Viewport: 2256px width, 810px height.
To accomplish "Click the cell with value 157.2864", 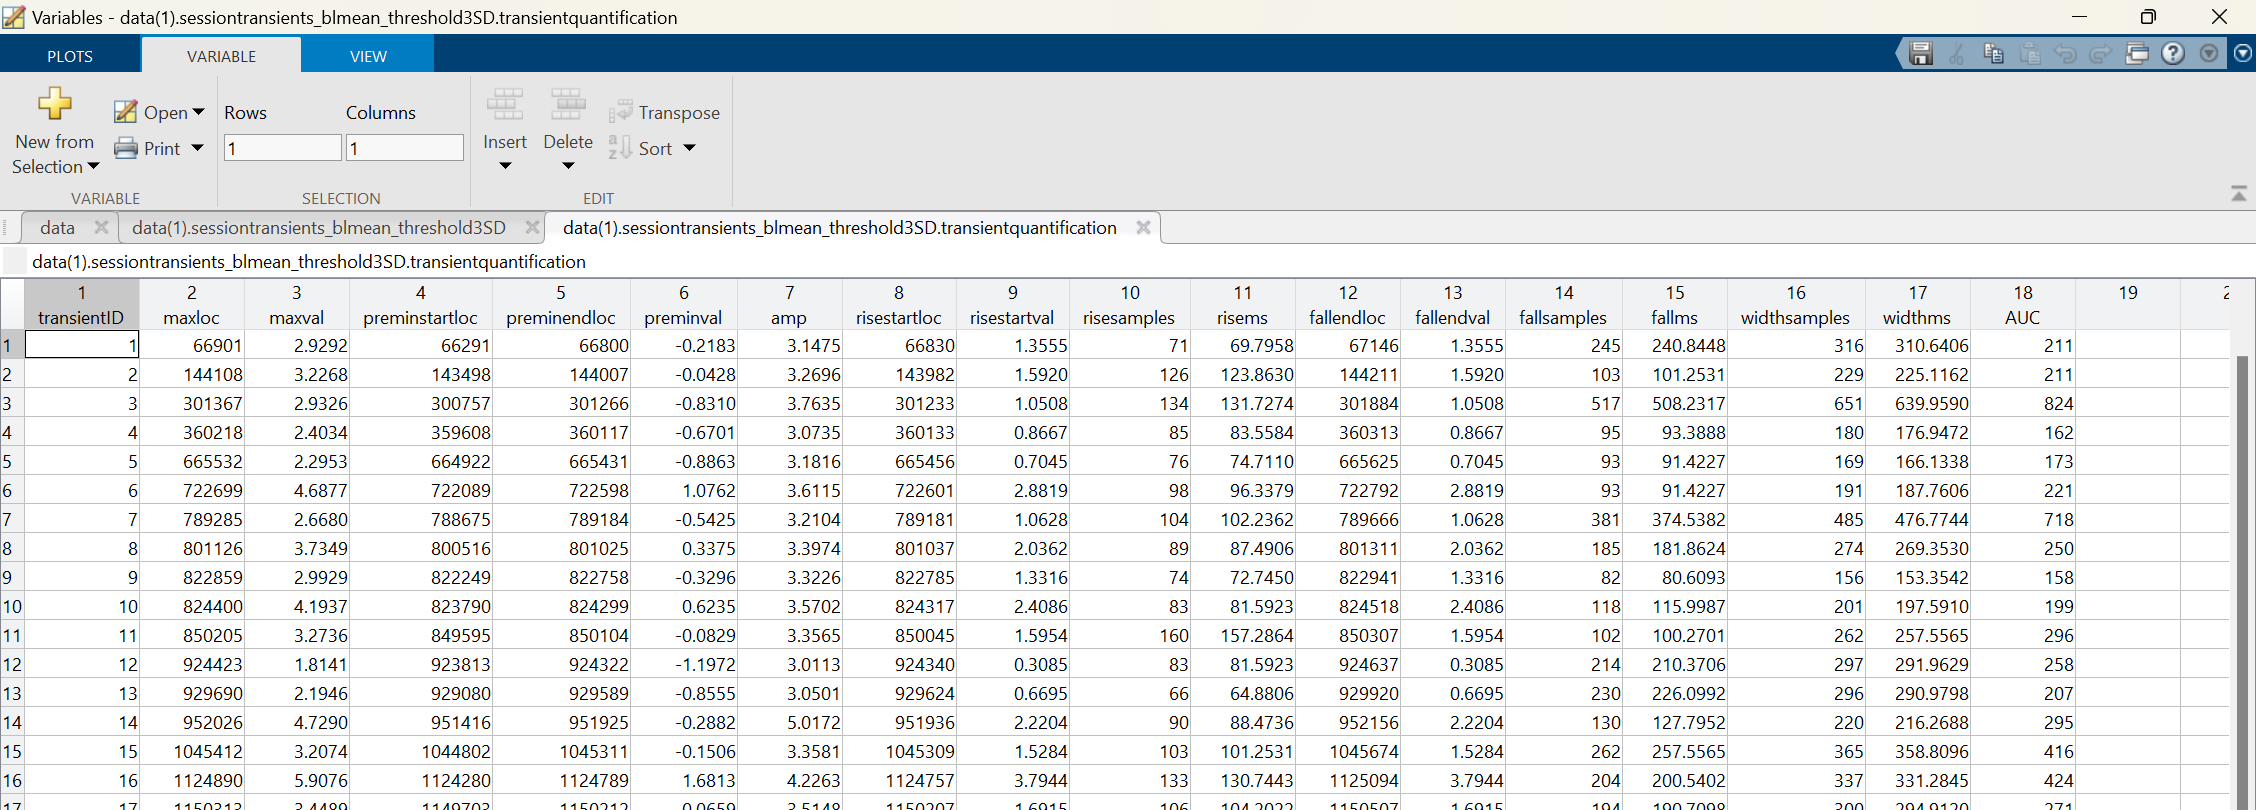I will tap(1243, 636).
